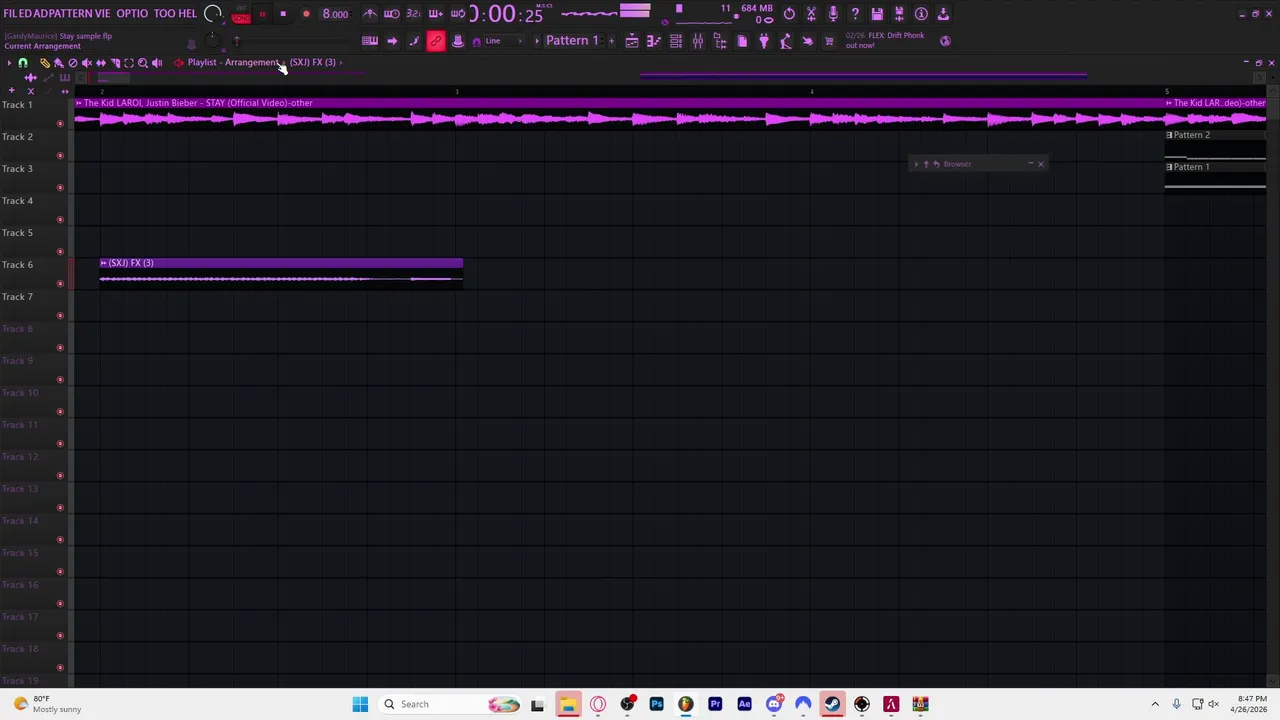Click the pause button in transport controls
The width and height of the screenshot is (1280, 720).
[262, 14]
